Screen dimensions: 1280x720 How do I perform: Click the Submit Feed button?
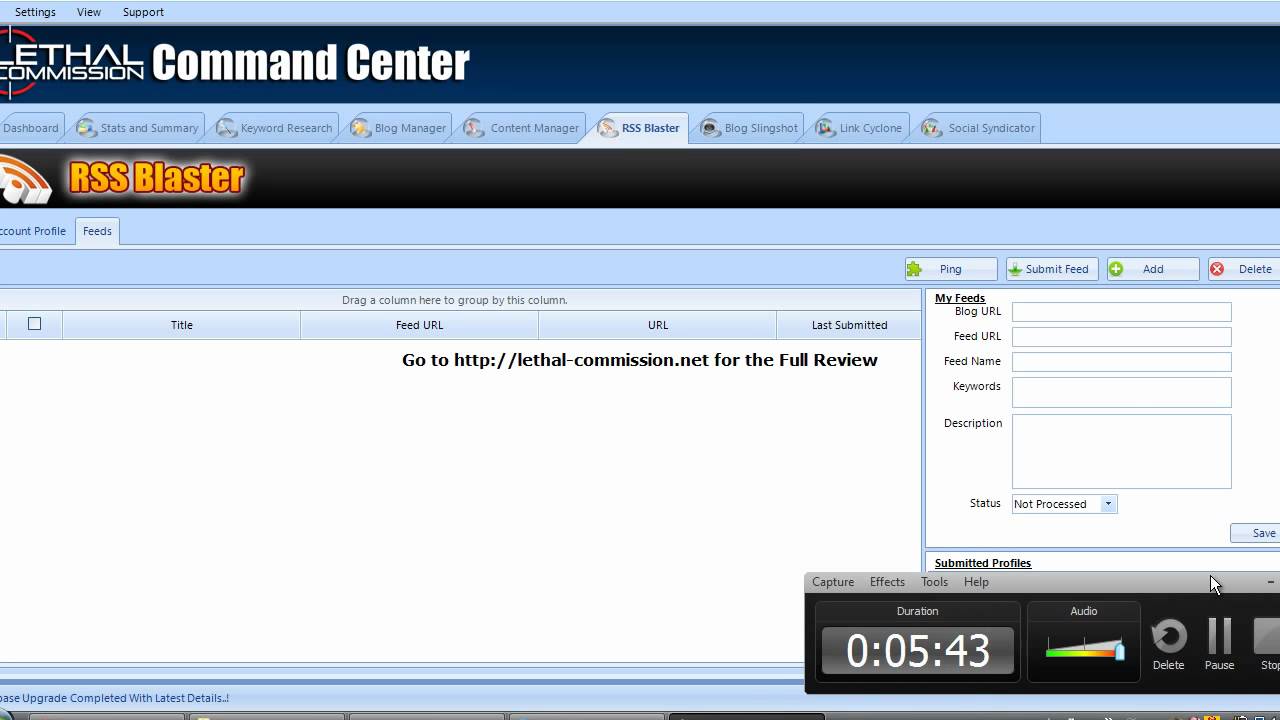[x=1052, y=269]
